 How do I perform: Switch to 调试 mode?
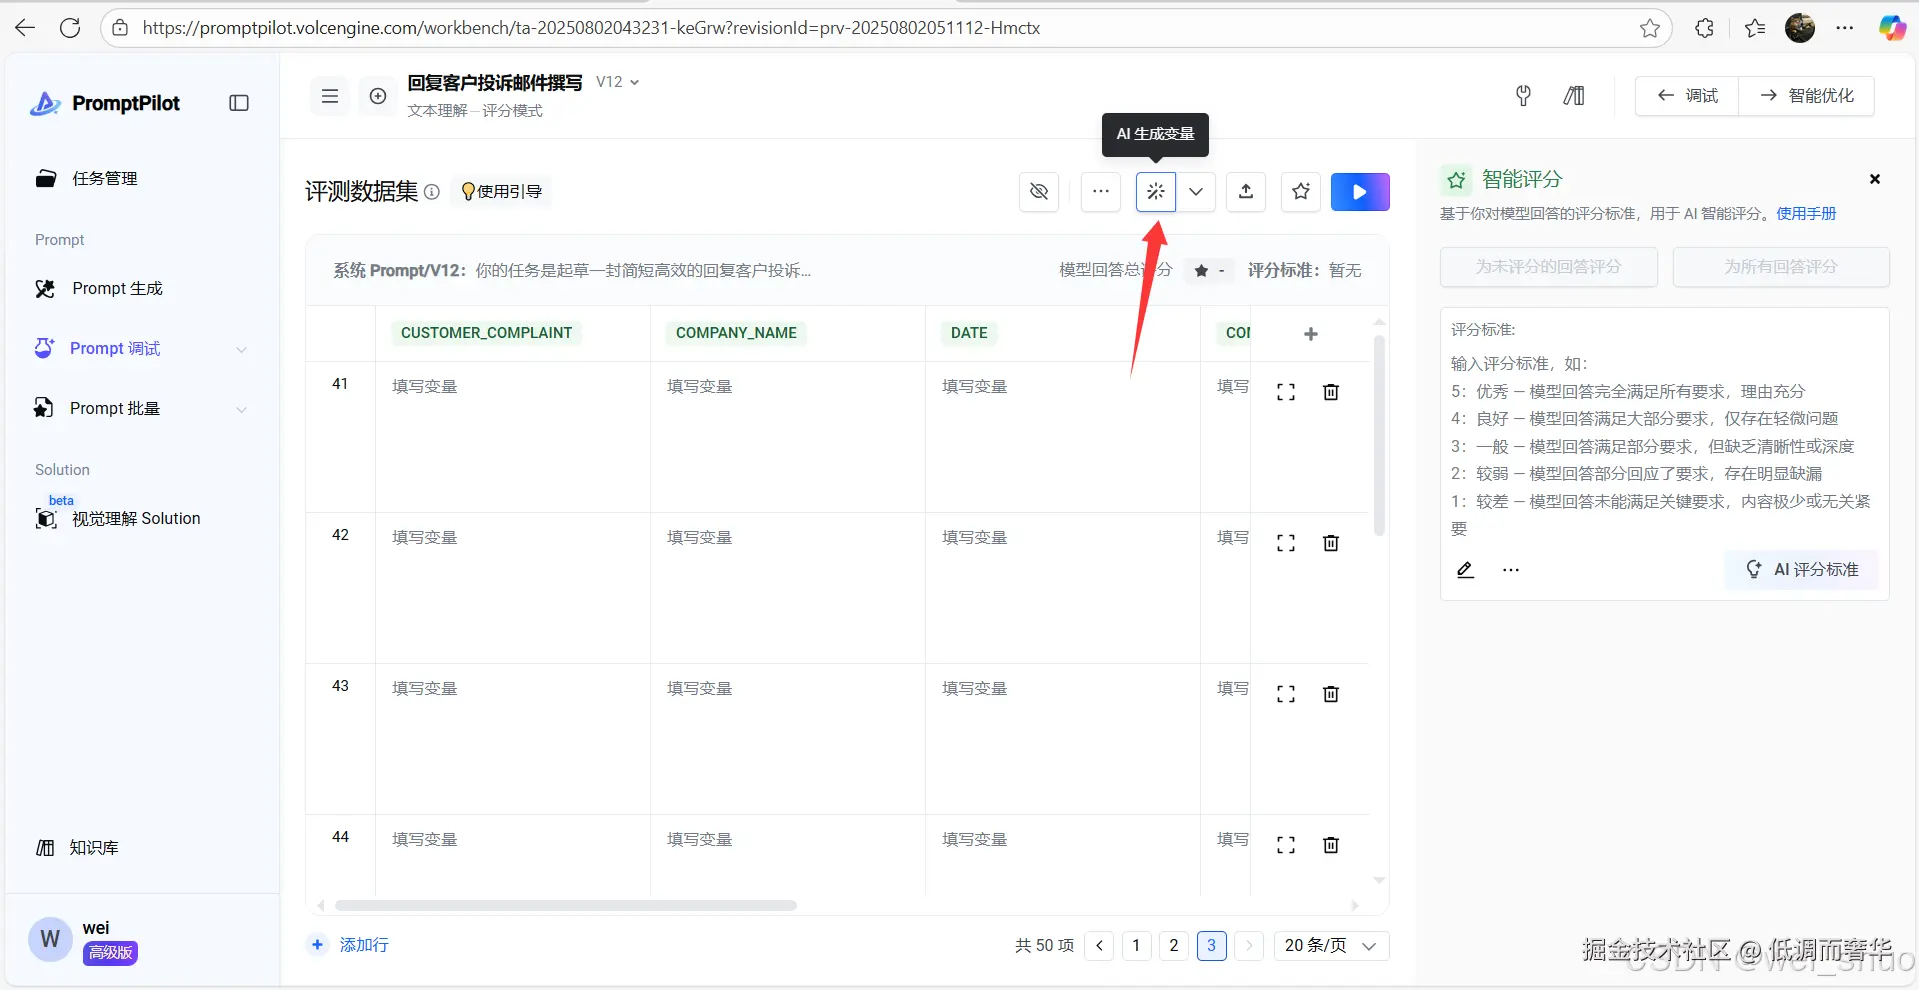pyautogui.click(x=1687, y=96)
